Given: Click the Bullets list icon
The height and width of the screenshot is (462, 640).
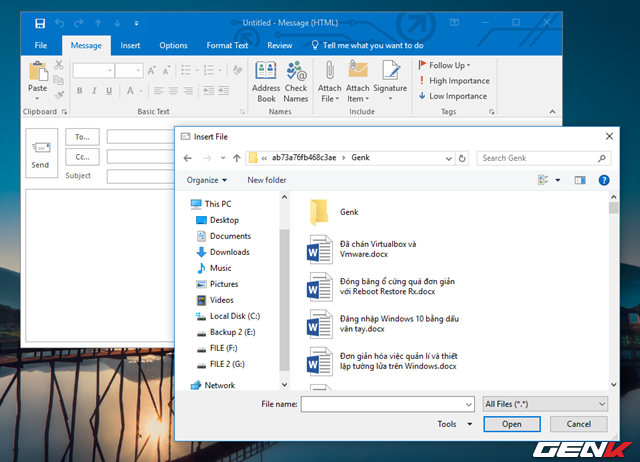Looking at the screenshot, I should (186, 70).
